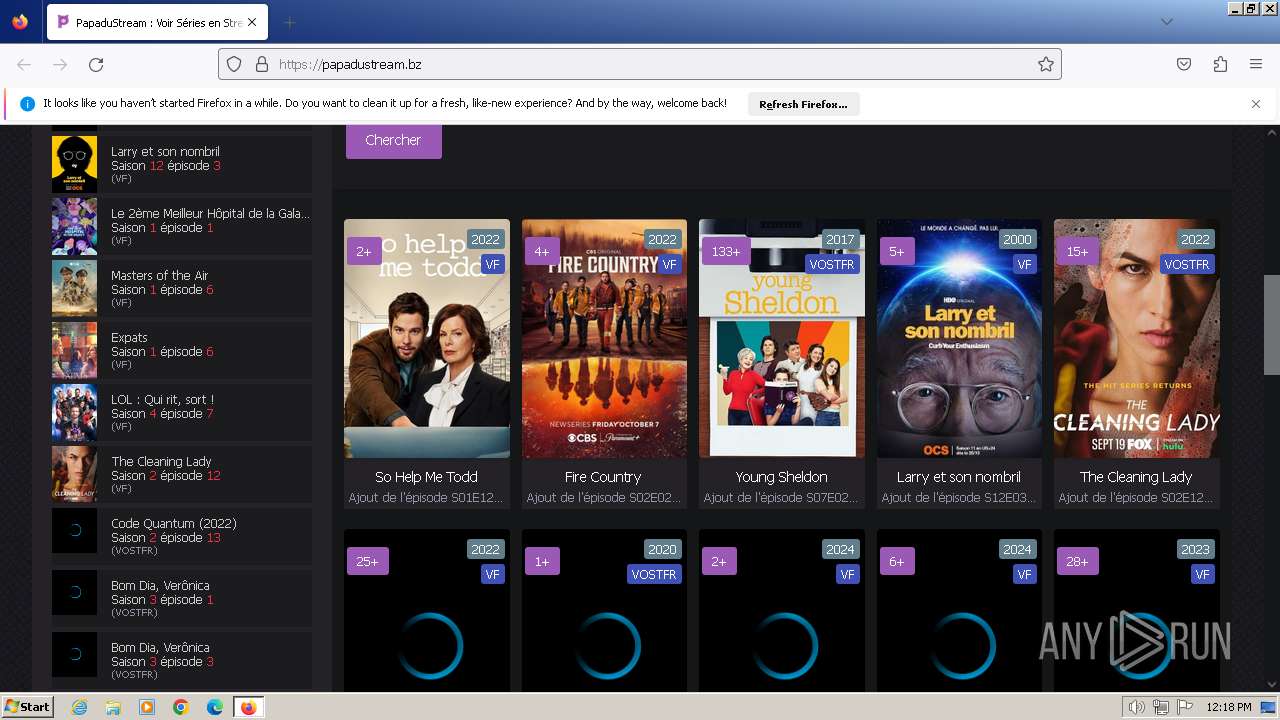Click the VOSTFR badge on Cleaning Lady poster

1187,264
